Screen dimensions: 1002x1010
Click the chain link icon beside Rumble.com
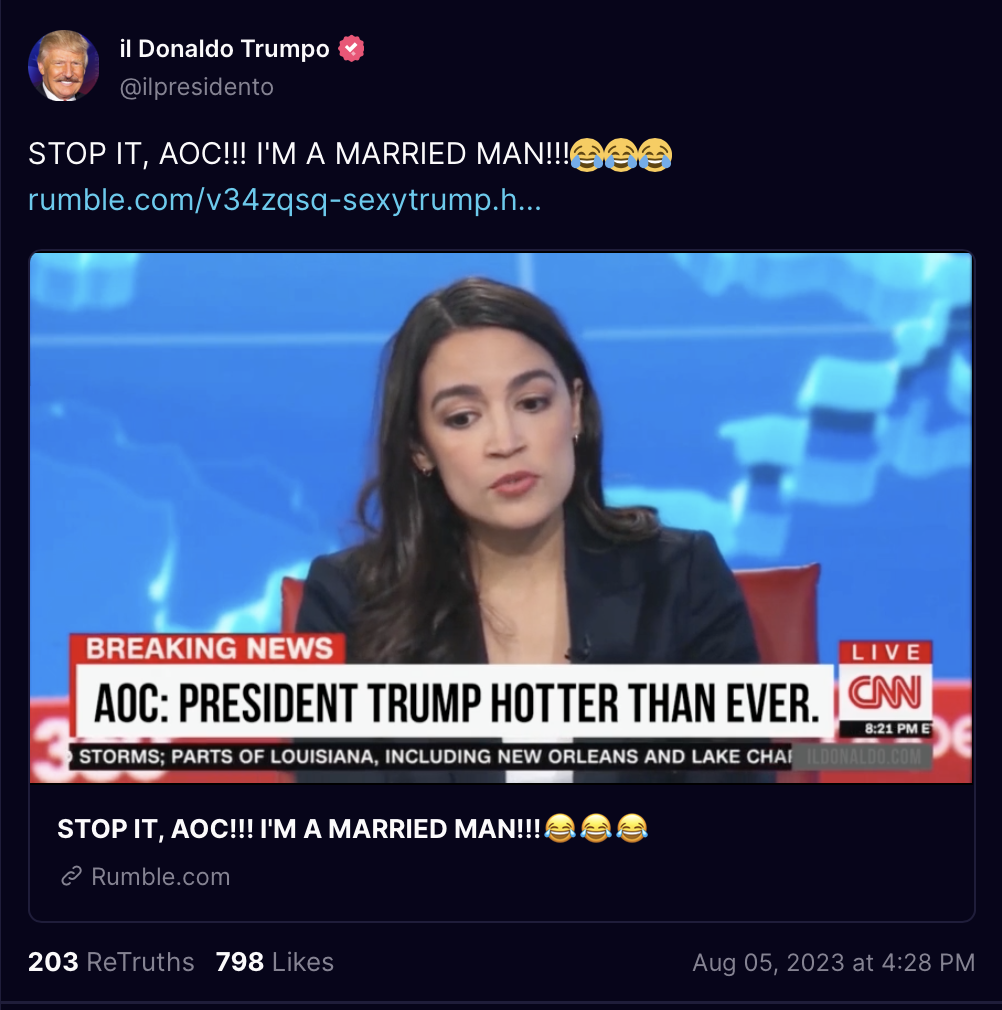[x=71, y=876]
